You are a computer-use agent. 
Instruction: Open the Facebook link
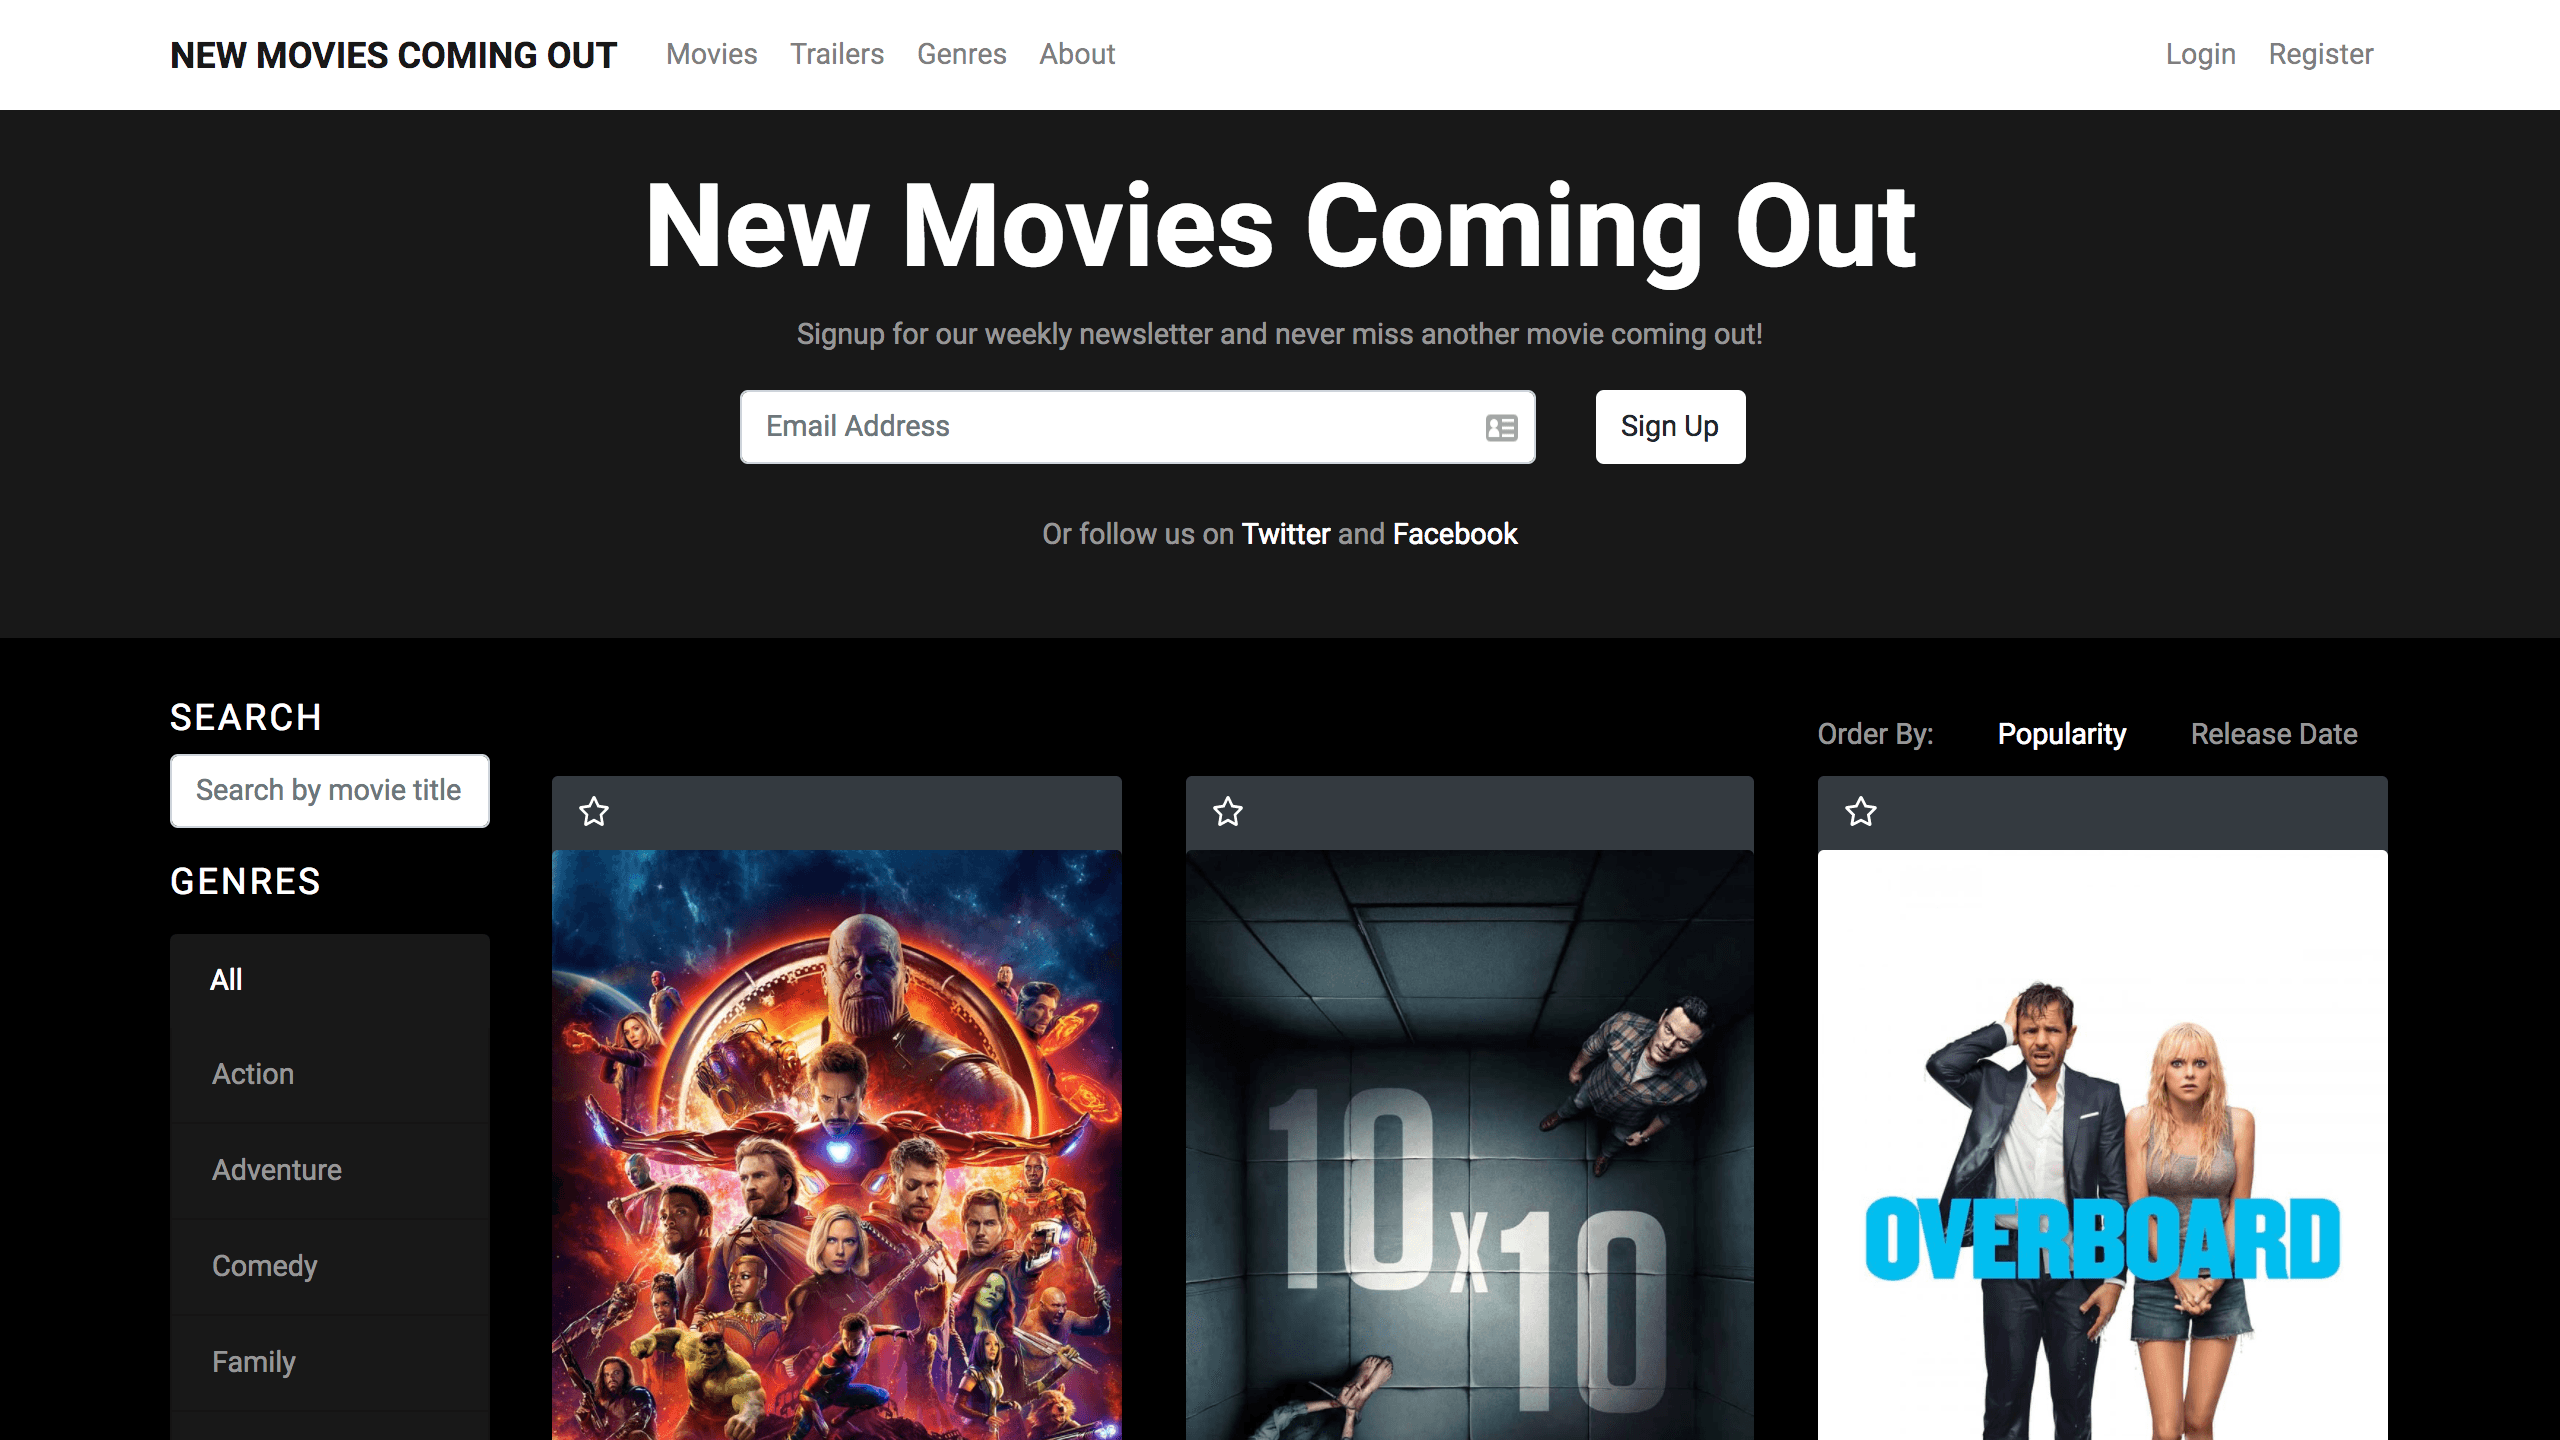pos(1455,534)
